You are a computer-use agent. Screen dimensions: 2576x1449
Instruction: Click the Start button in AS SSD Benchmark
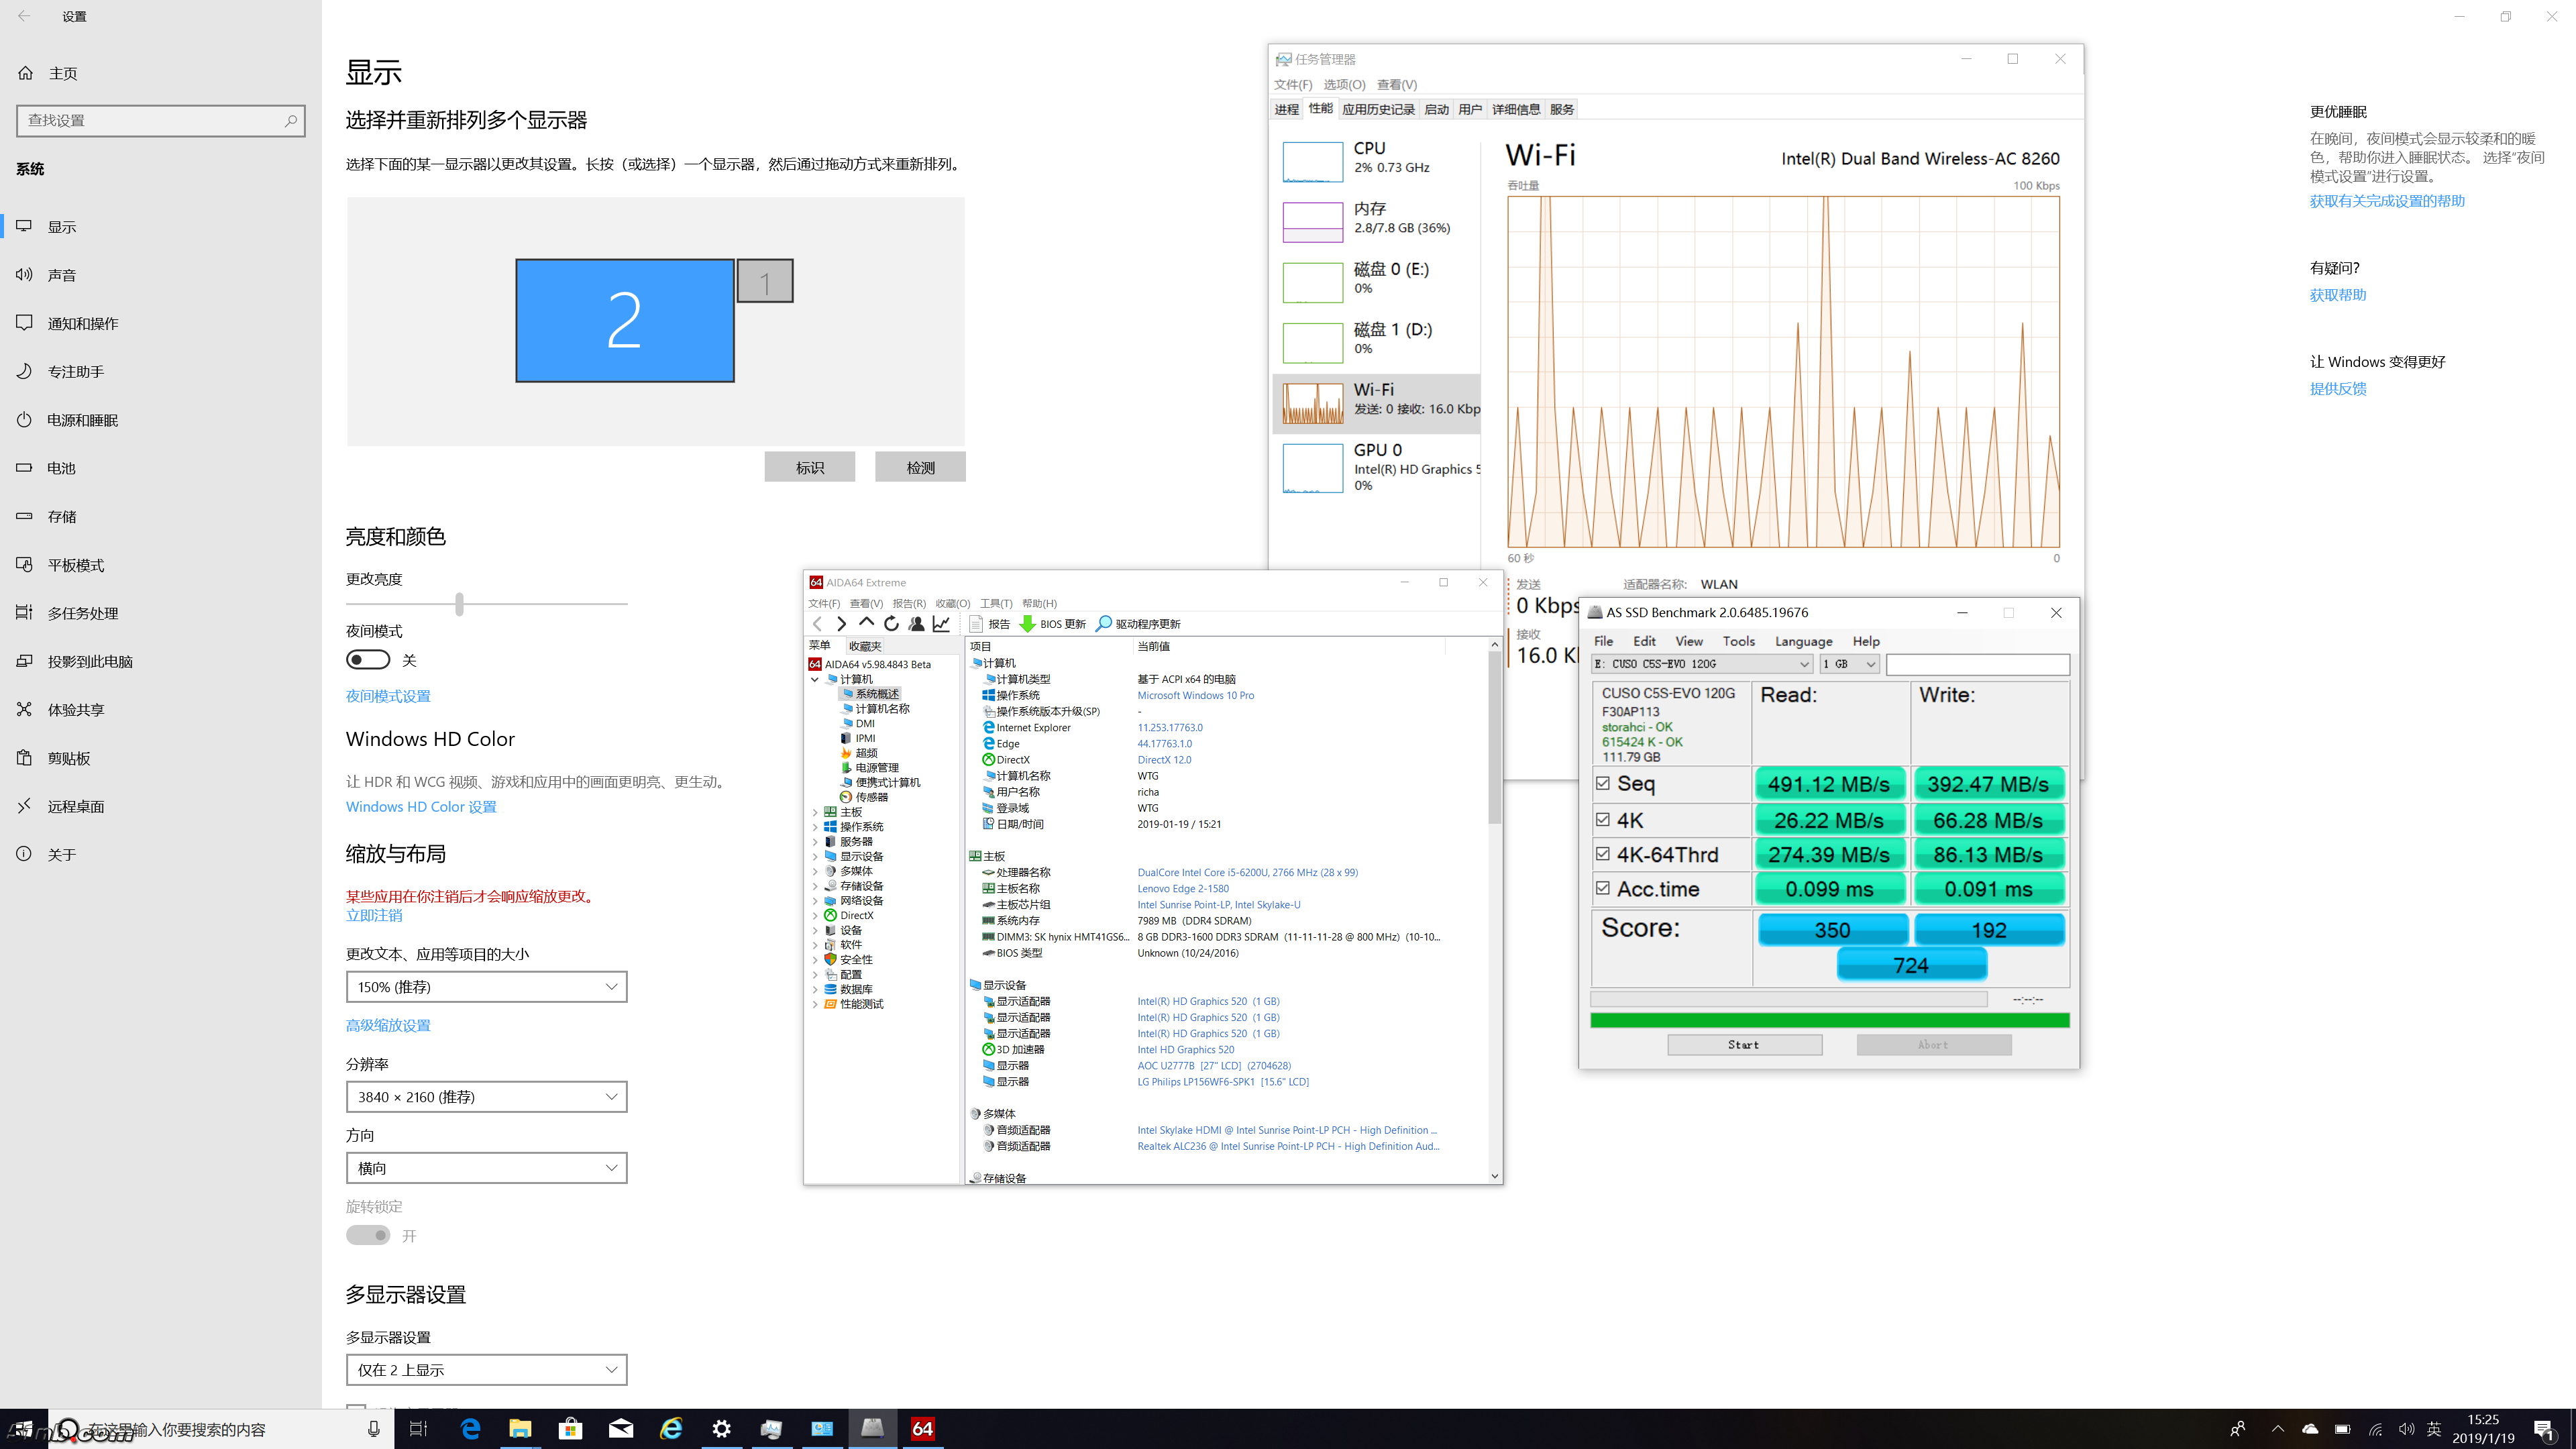tap(1744, 1044)
